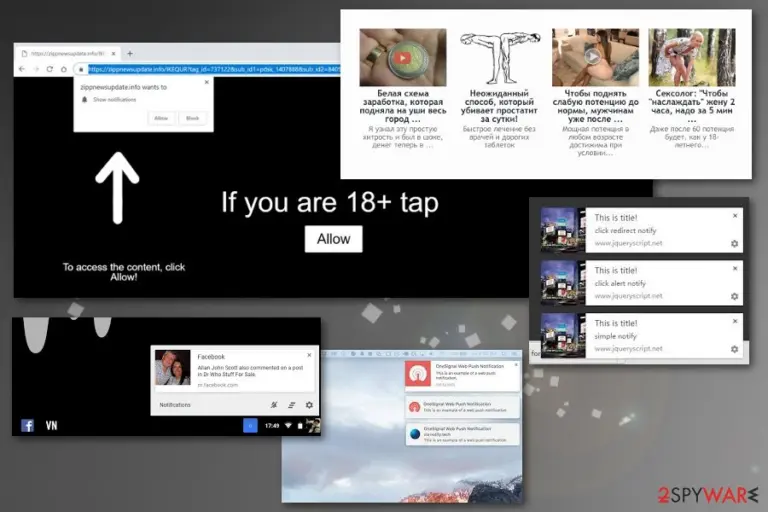
Task: Open a new tab with plus icon
Action: point(130,53)
